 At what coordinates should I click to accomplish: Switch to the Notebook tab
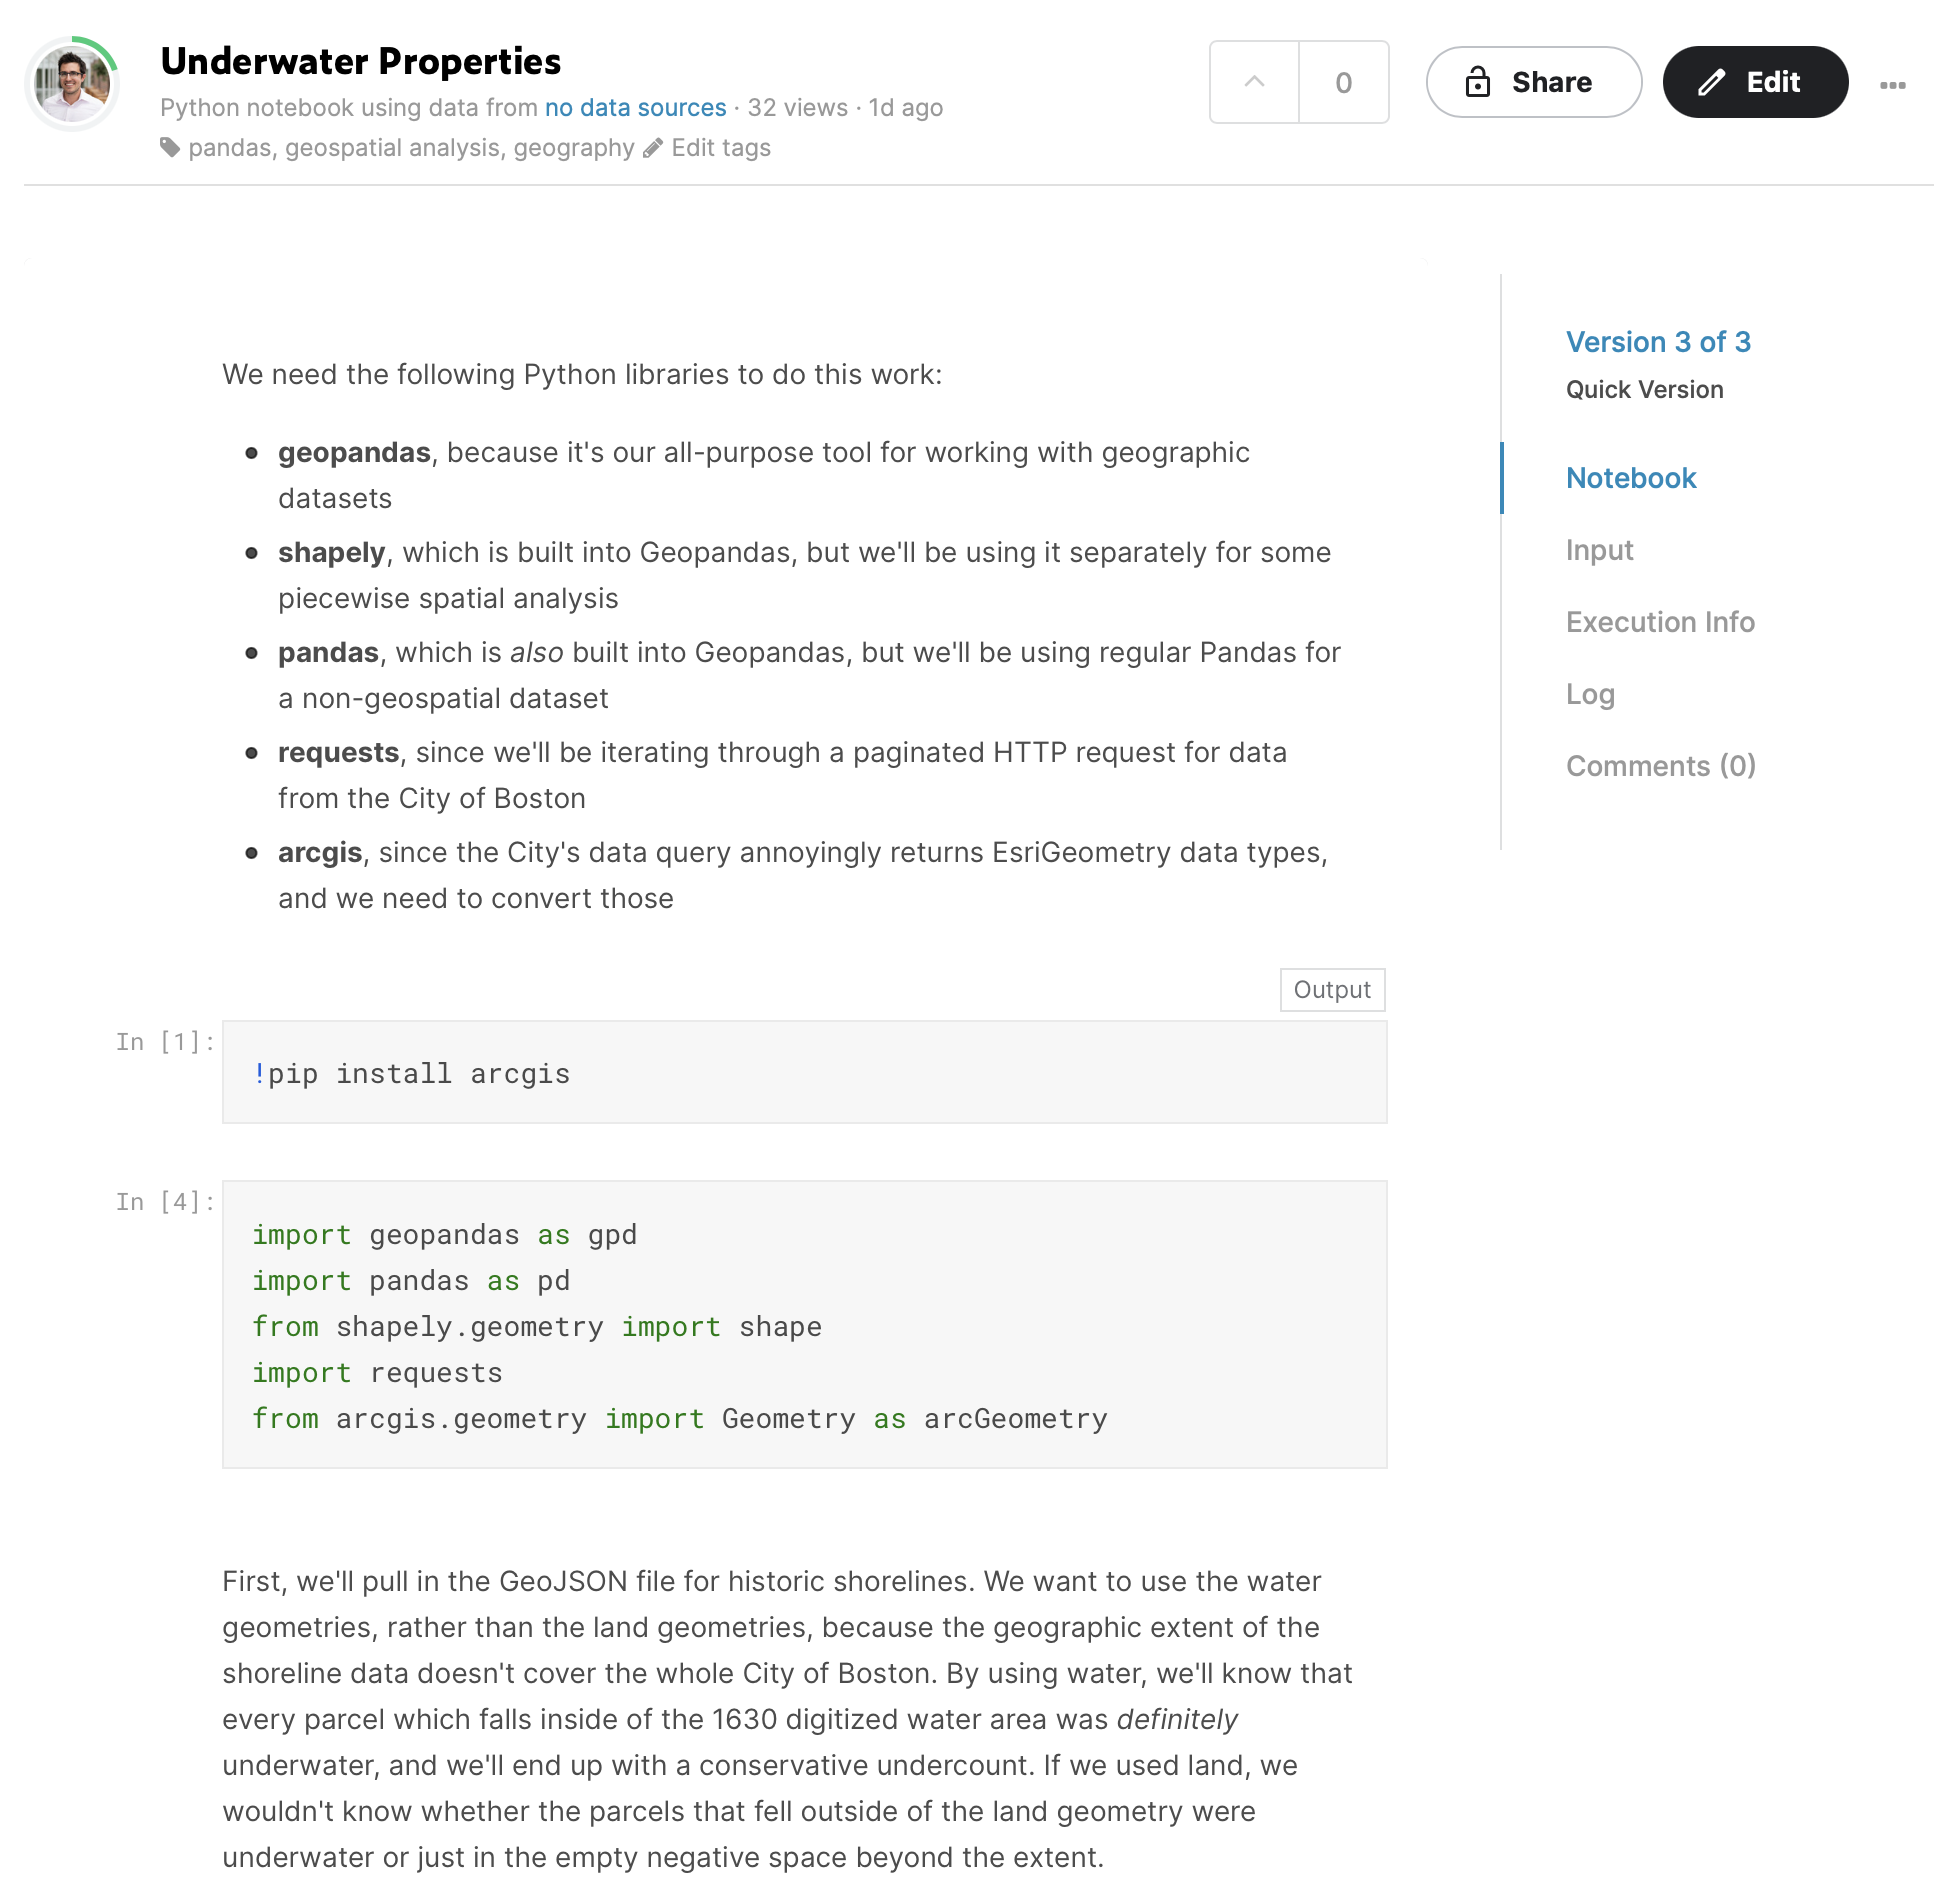coord(1630,478)
